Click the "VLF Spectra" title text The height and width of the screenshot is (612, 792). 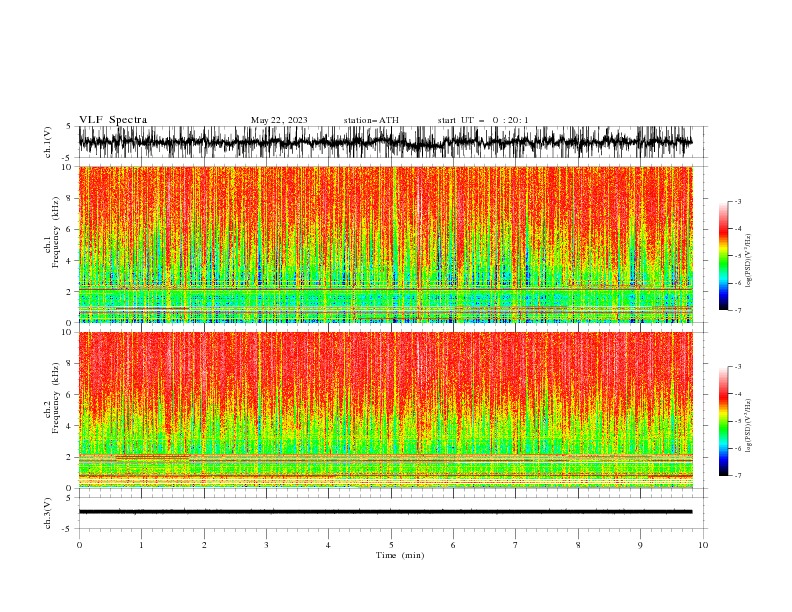(113, 120)
